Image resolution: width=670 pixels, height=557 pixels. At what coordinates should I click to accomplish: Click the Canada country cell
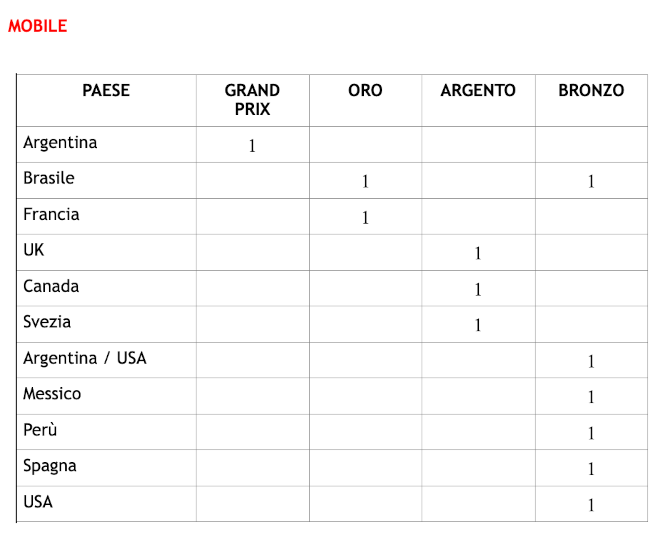106,288
